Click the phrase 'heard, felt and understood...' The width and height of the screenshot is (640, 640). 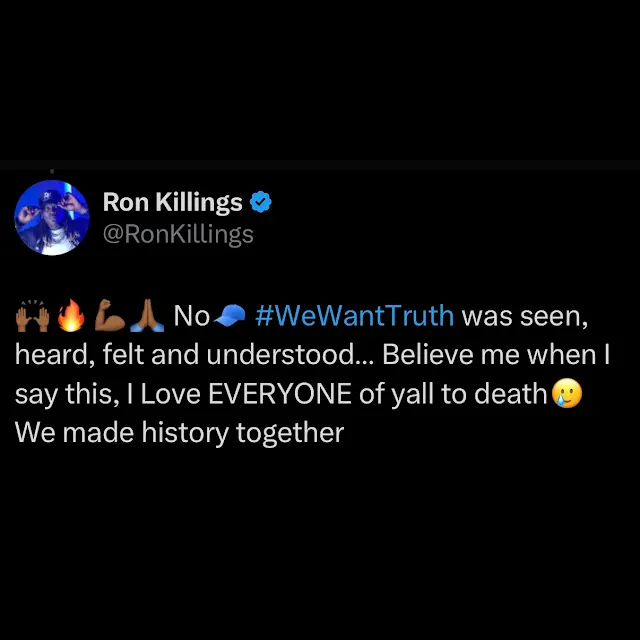(194, 355)
